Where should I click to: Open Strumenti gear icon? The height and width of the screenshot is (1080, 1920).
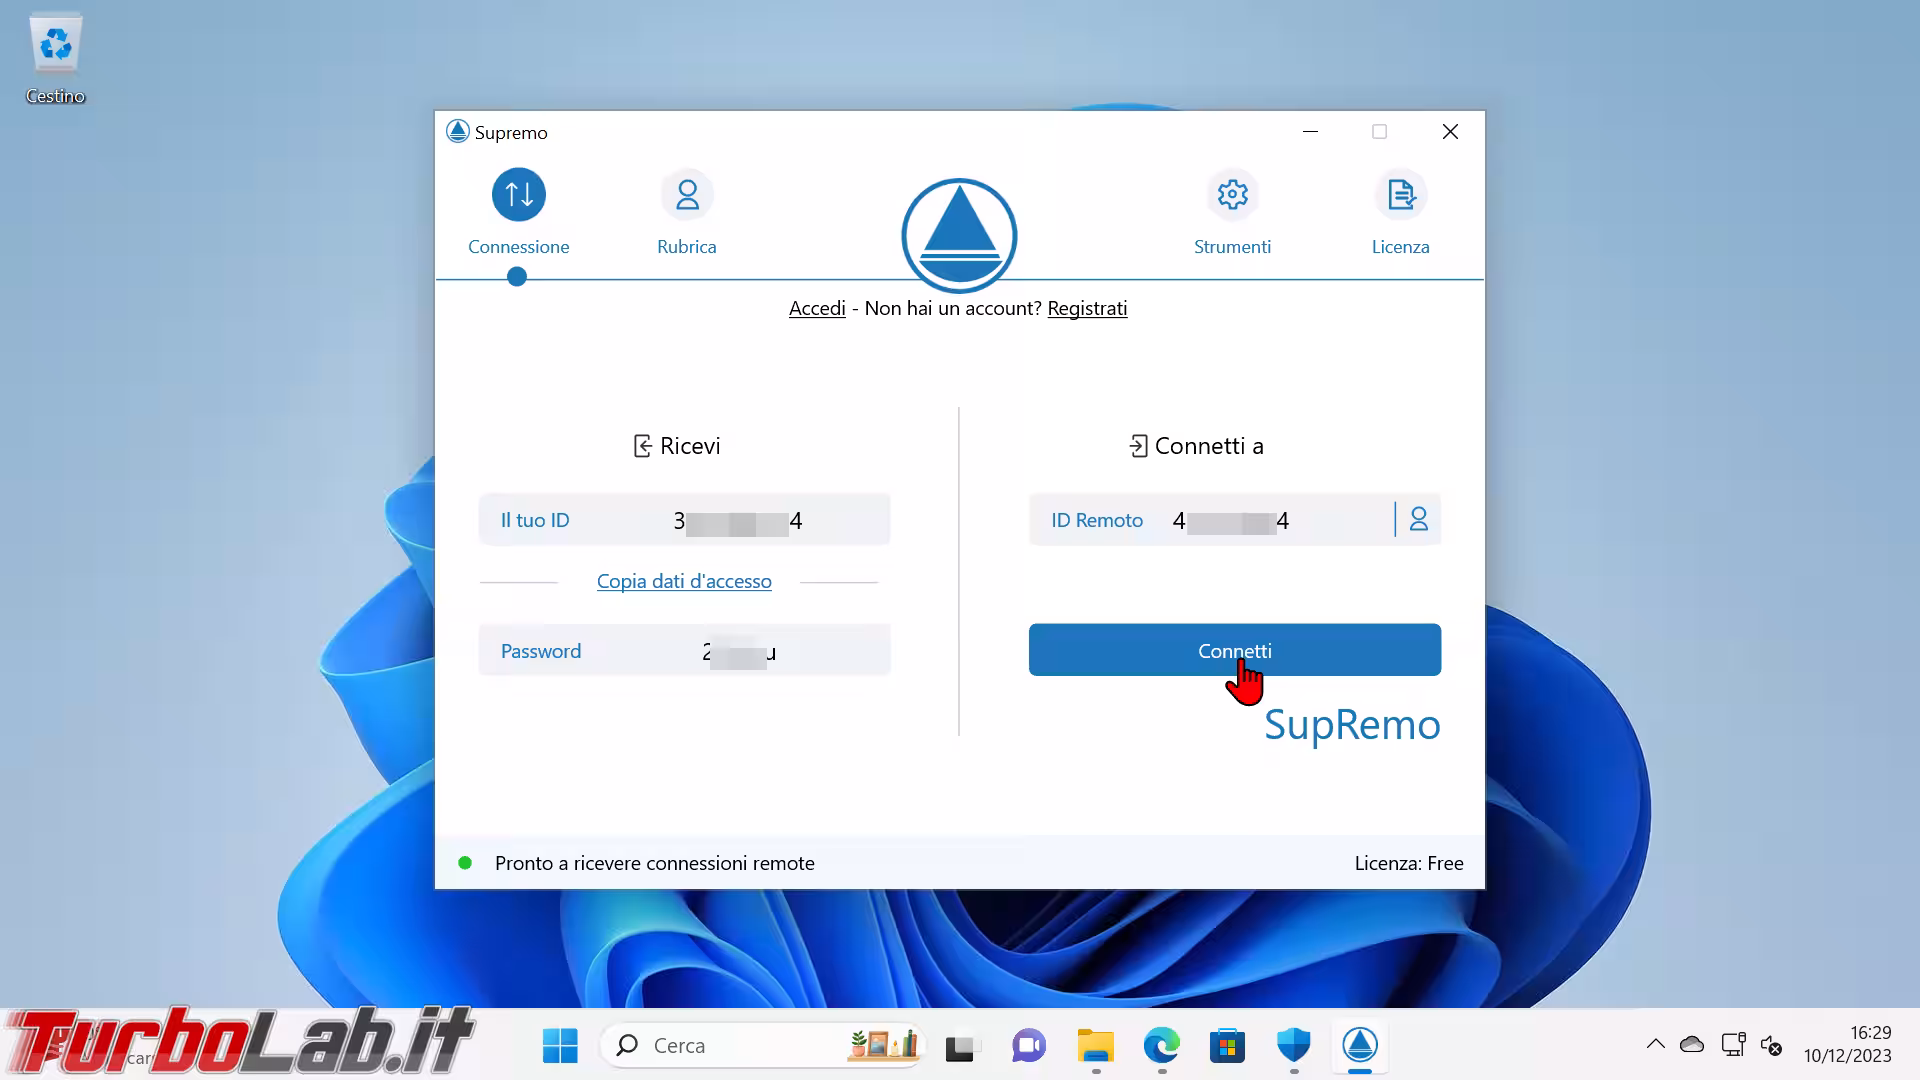[1232, 194]
